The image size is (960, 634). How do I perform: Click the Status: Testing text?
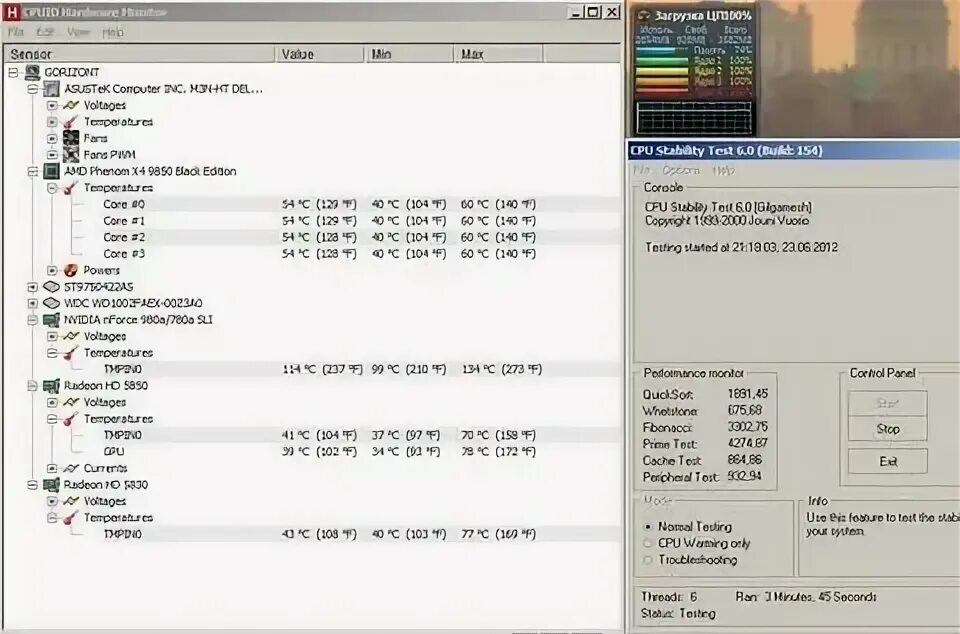(x=678, y=613)
